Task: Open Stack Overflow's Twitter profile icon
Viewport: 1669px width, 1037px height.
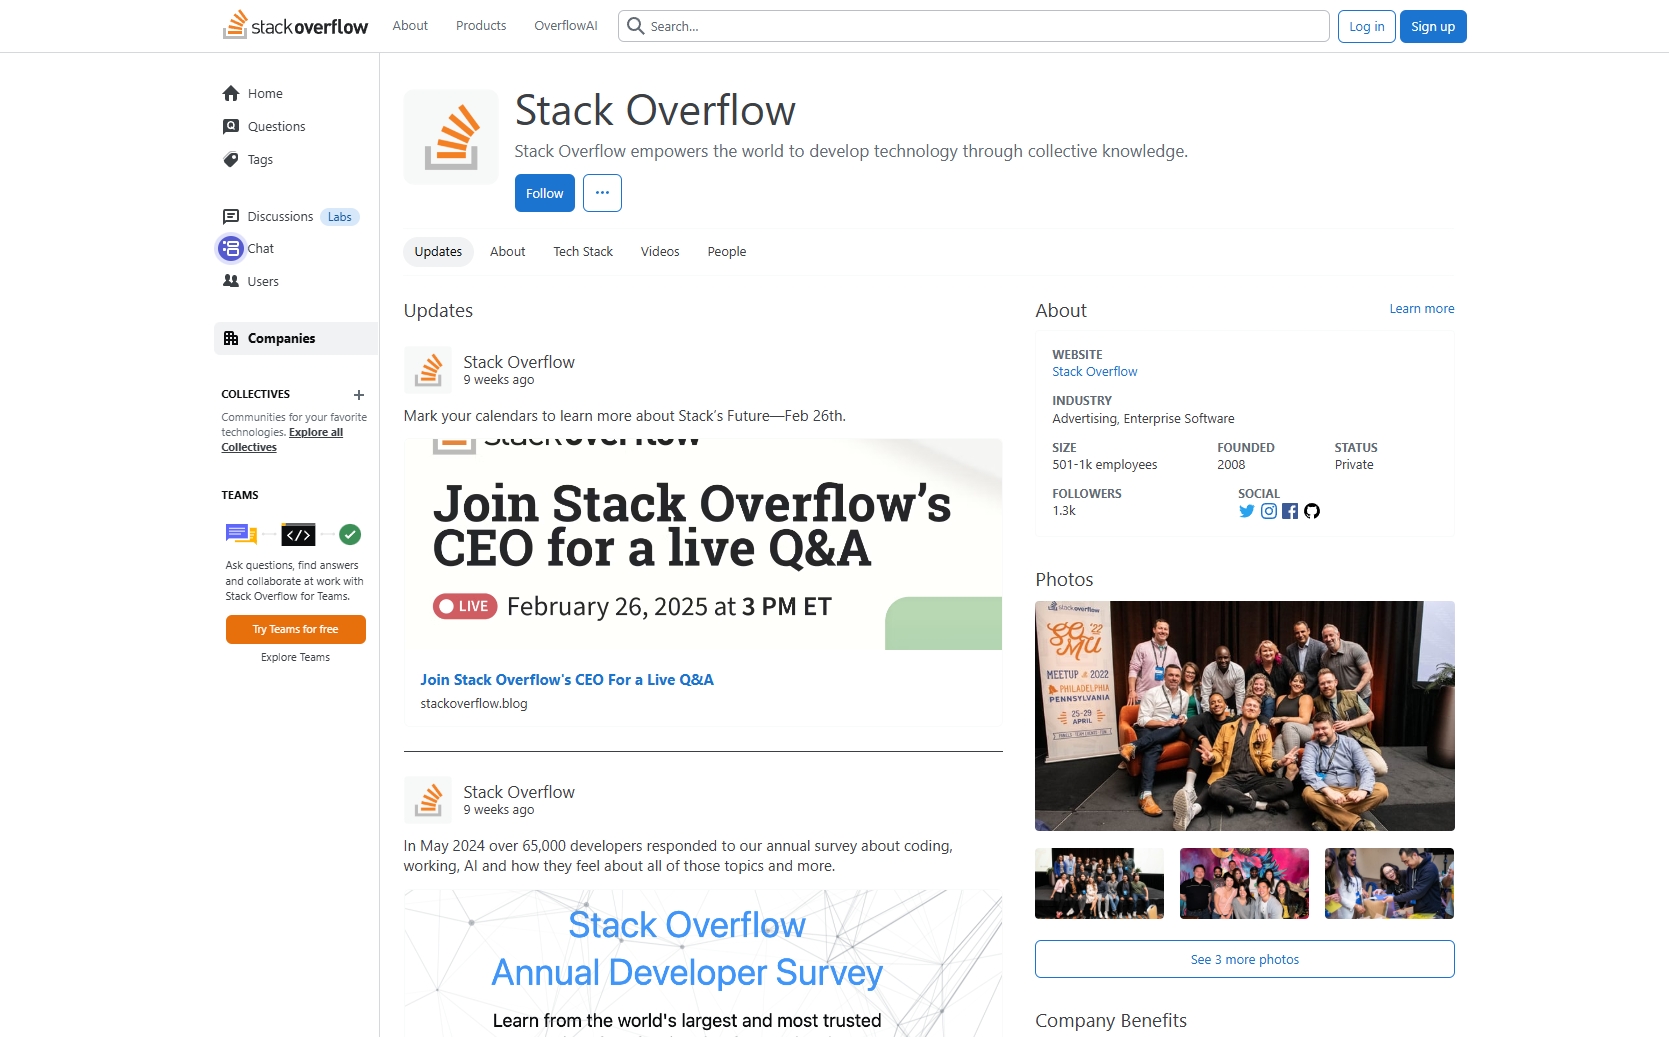Action: (x=1246, y=511)
